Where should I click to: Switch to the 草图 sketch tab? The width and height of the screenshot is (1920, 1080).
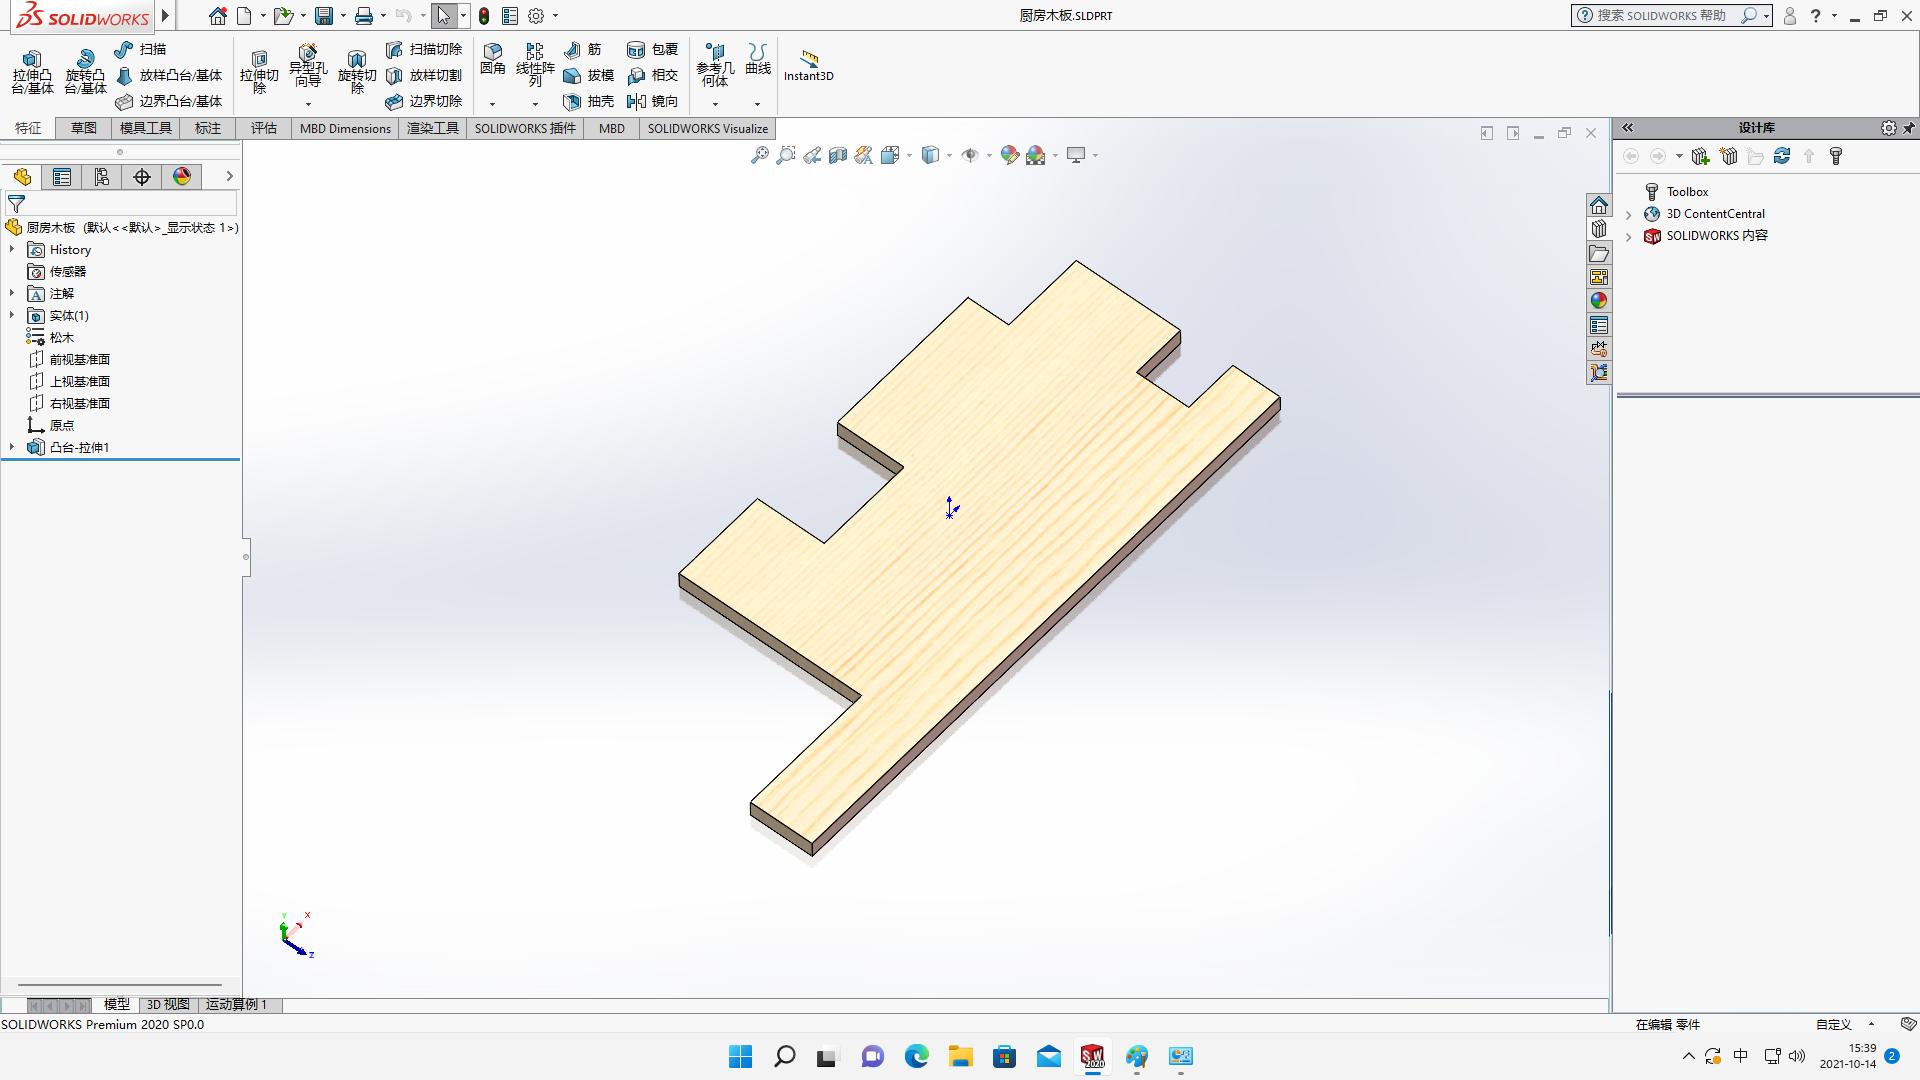tap(84, 128)
